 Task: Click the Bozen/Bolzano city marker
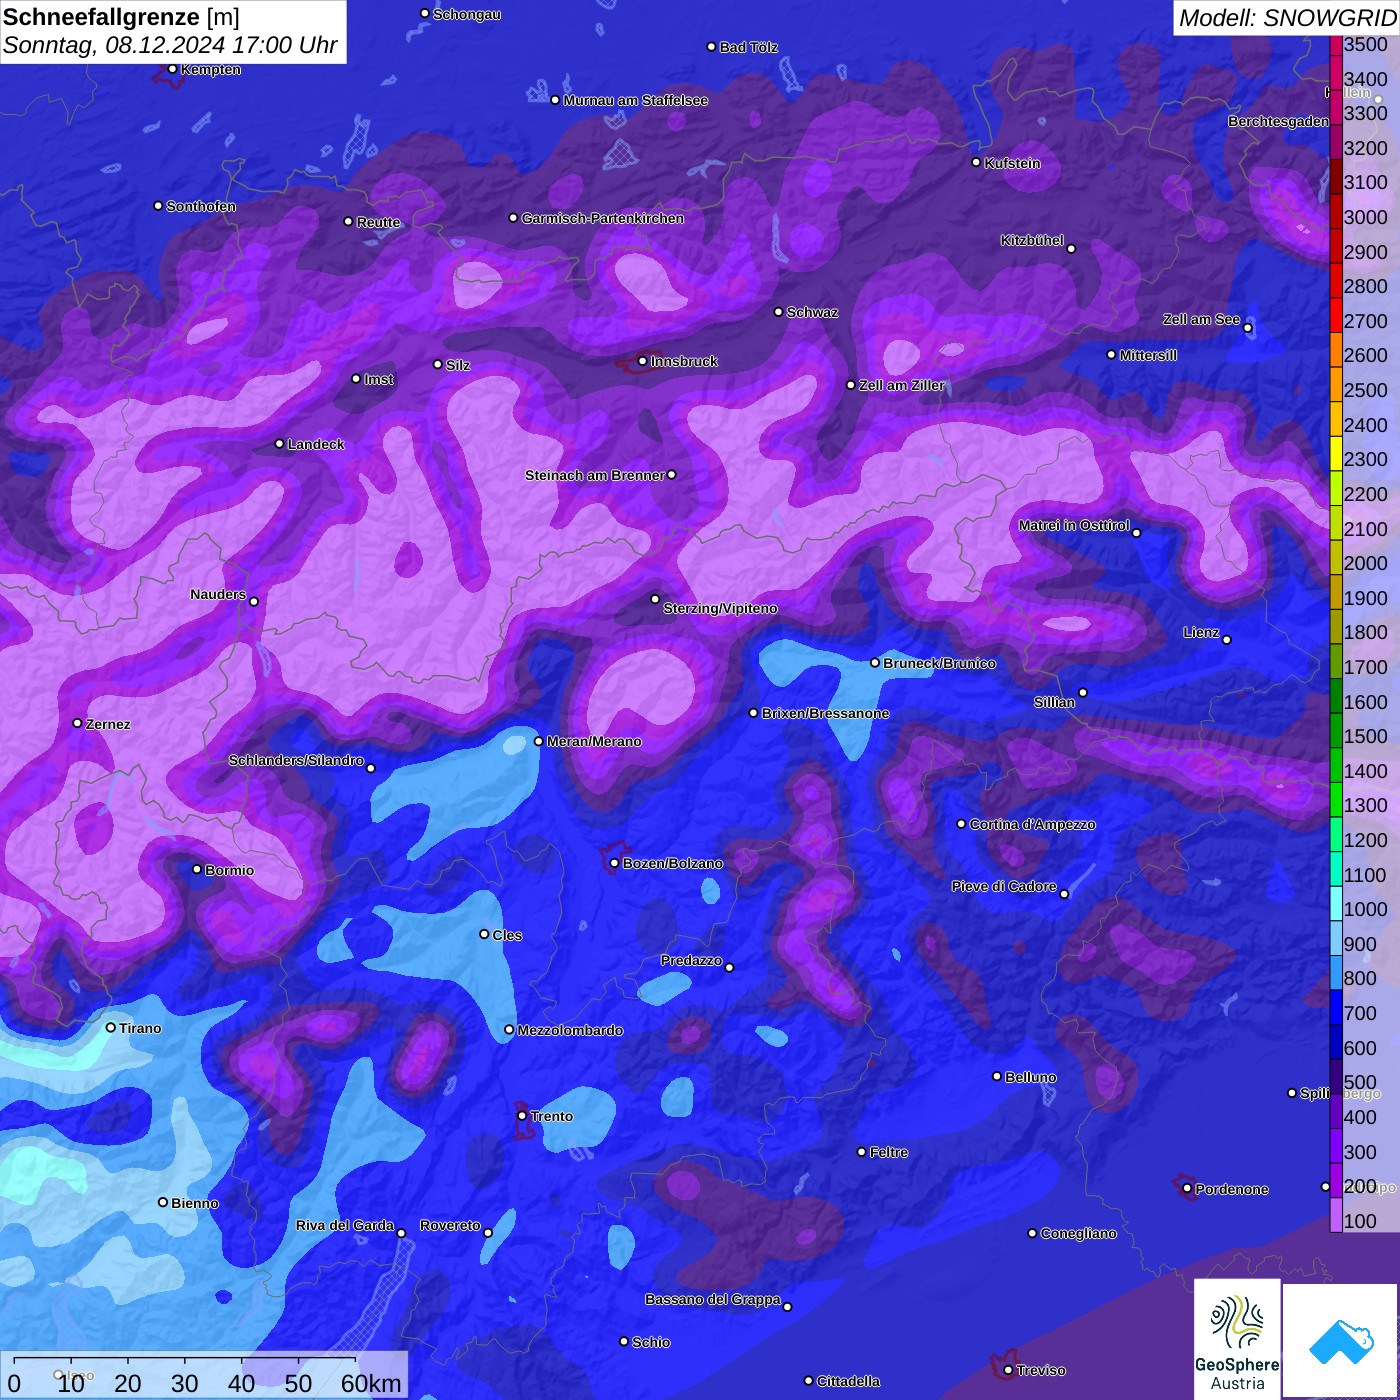coord(615,863)
